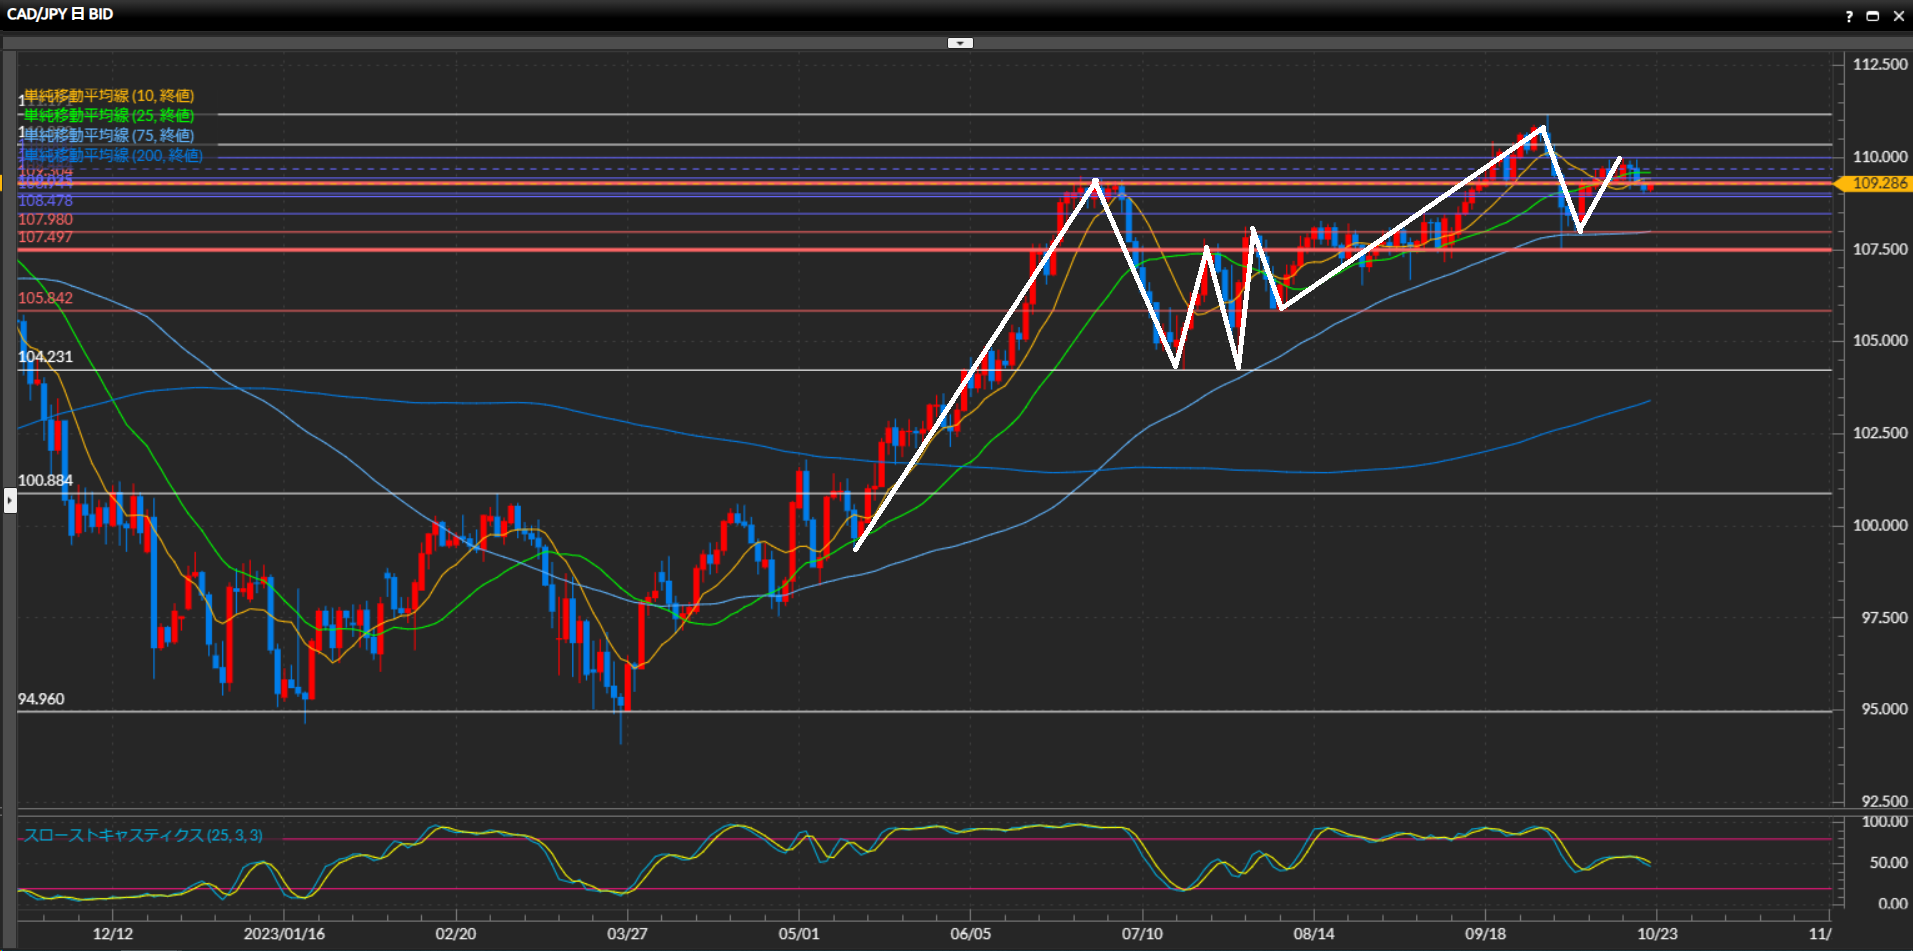1913x951 pixels.
Task: Click the 109.286 current price marker
Action: click(1878, 183)
